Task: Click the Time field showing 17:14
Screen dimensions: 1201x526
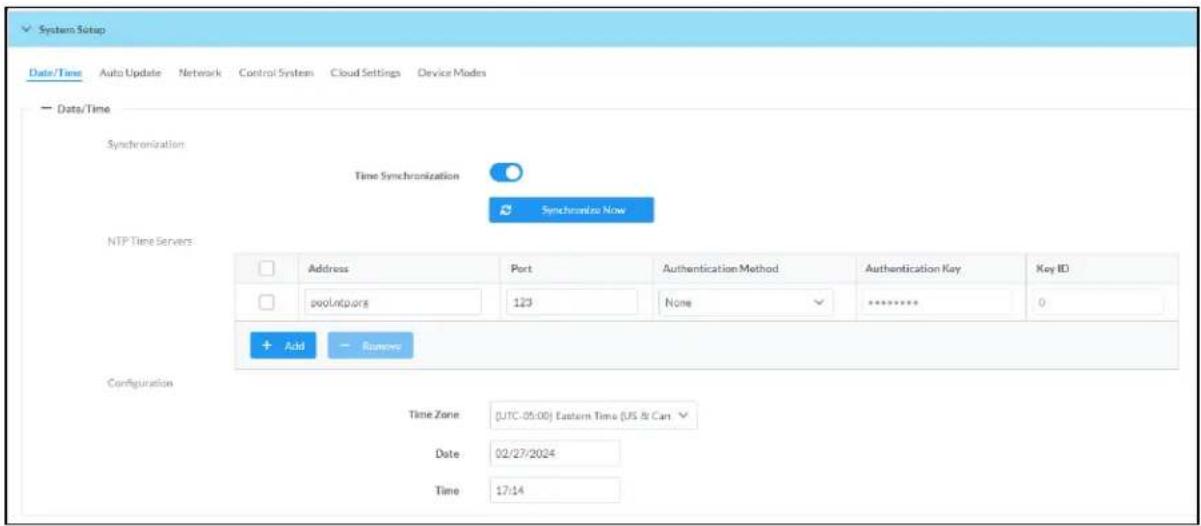Action: click(x=555, y=490)
